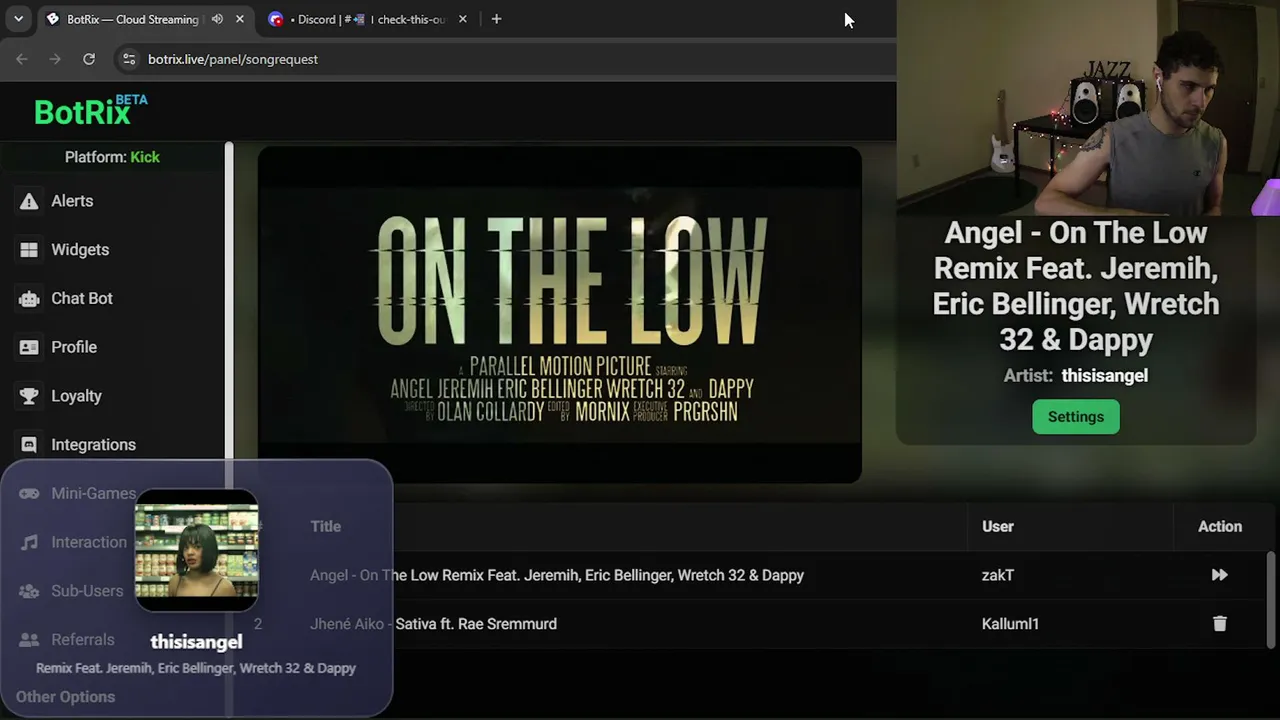The width and height of the screenshot is (1280, 720).
Task: Open the browser tab search dropdown
Action: pyautogui.click(x=18, y=19)
